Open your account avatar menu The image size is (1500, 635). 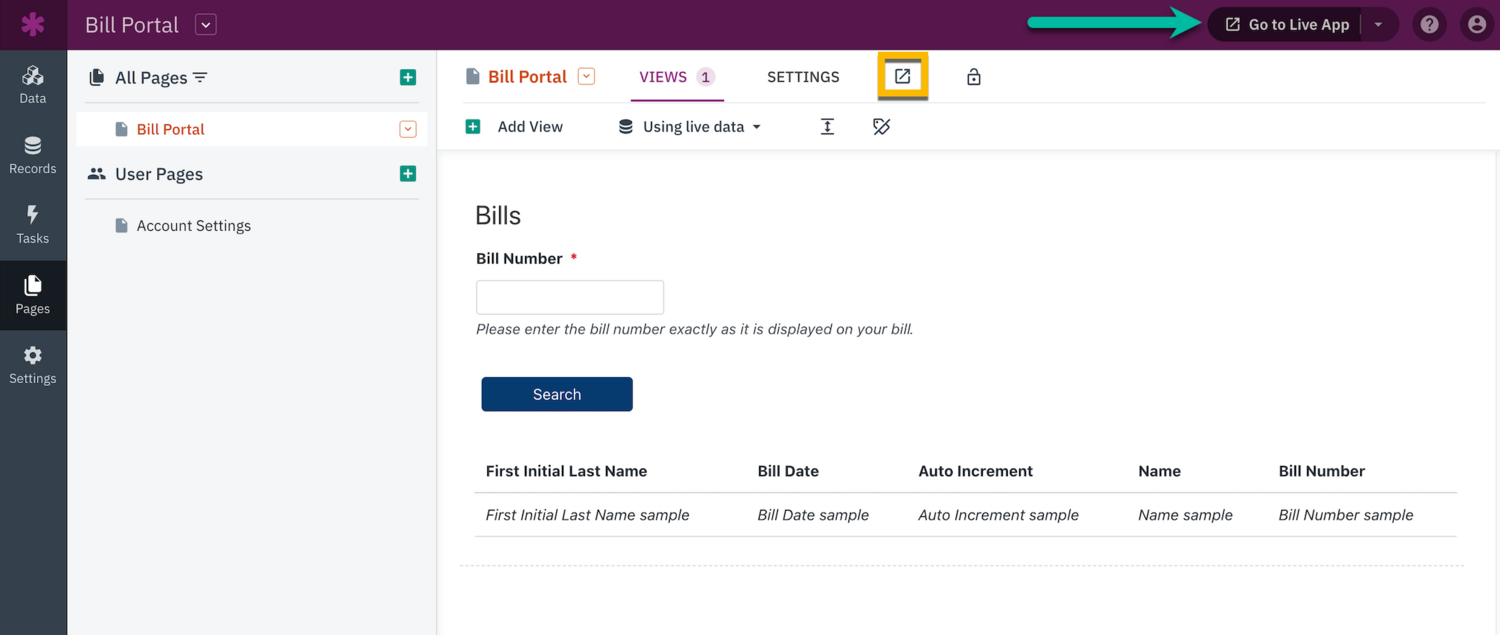coord(1477,24)
